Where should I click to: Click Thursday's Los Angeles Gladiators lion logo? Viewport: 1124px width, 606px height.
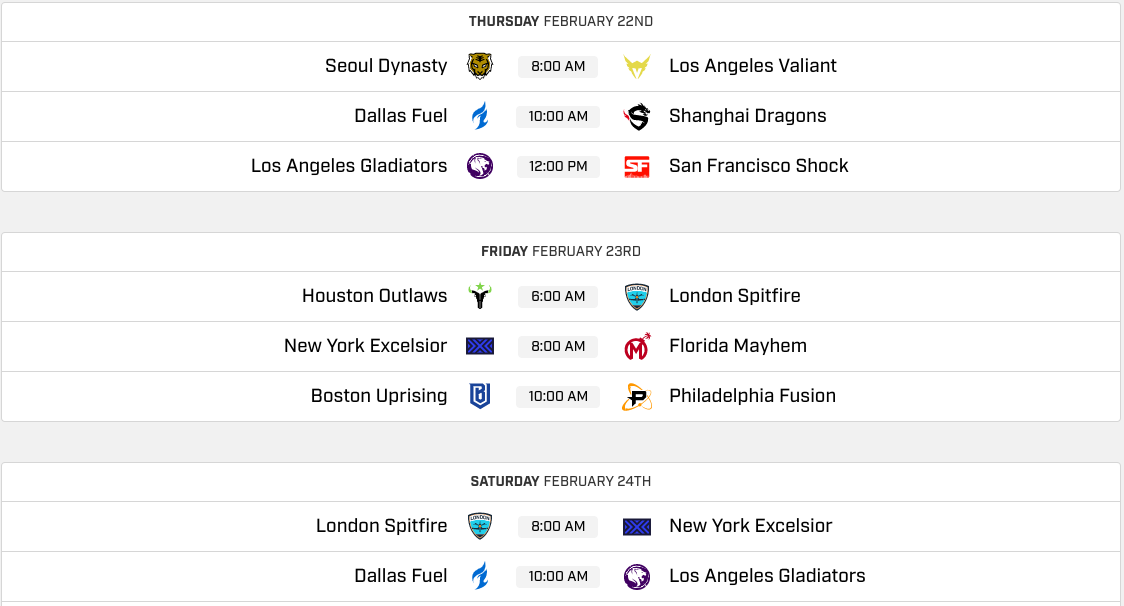480,166
